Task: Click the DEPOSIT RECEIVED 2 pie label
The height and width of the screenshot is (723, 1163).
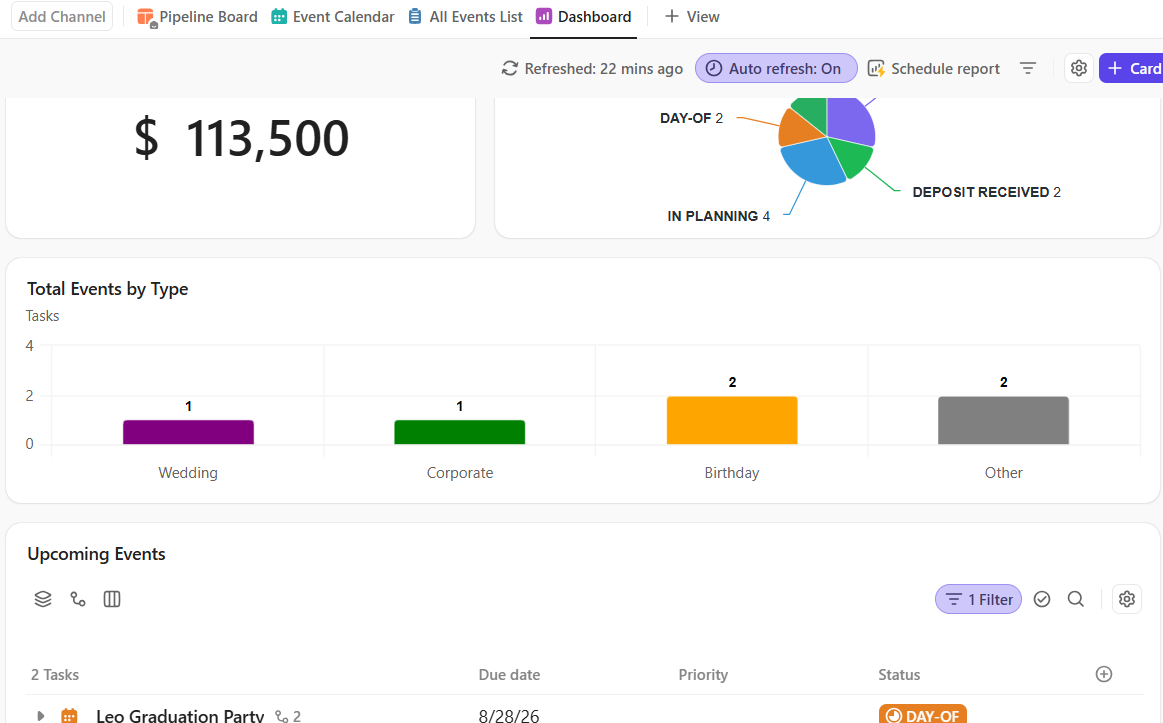Action: click(986, 192)
